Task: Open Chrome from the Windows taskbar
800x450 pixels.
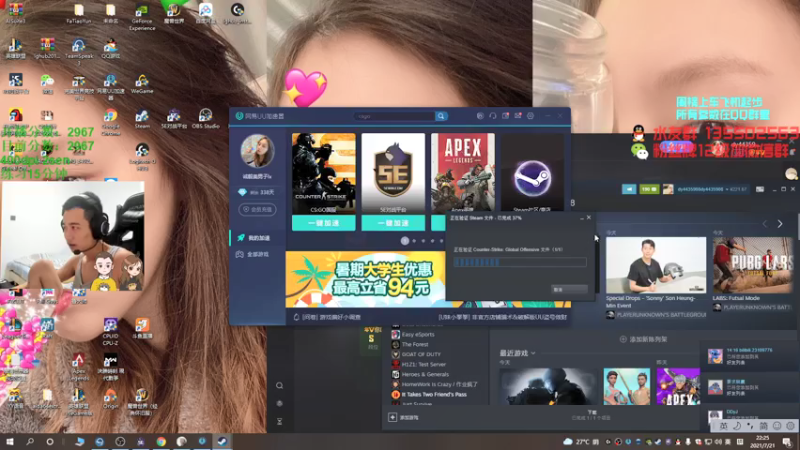Action: tap(161, 441)
